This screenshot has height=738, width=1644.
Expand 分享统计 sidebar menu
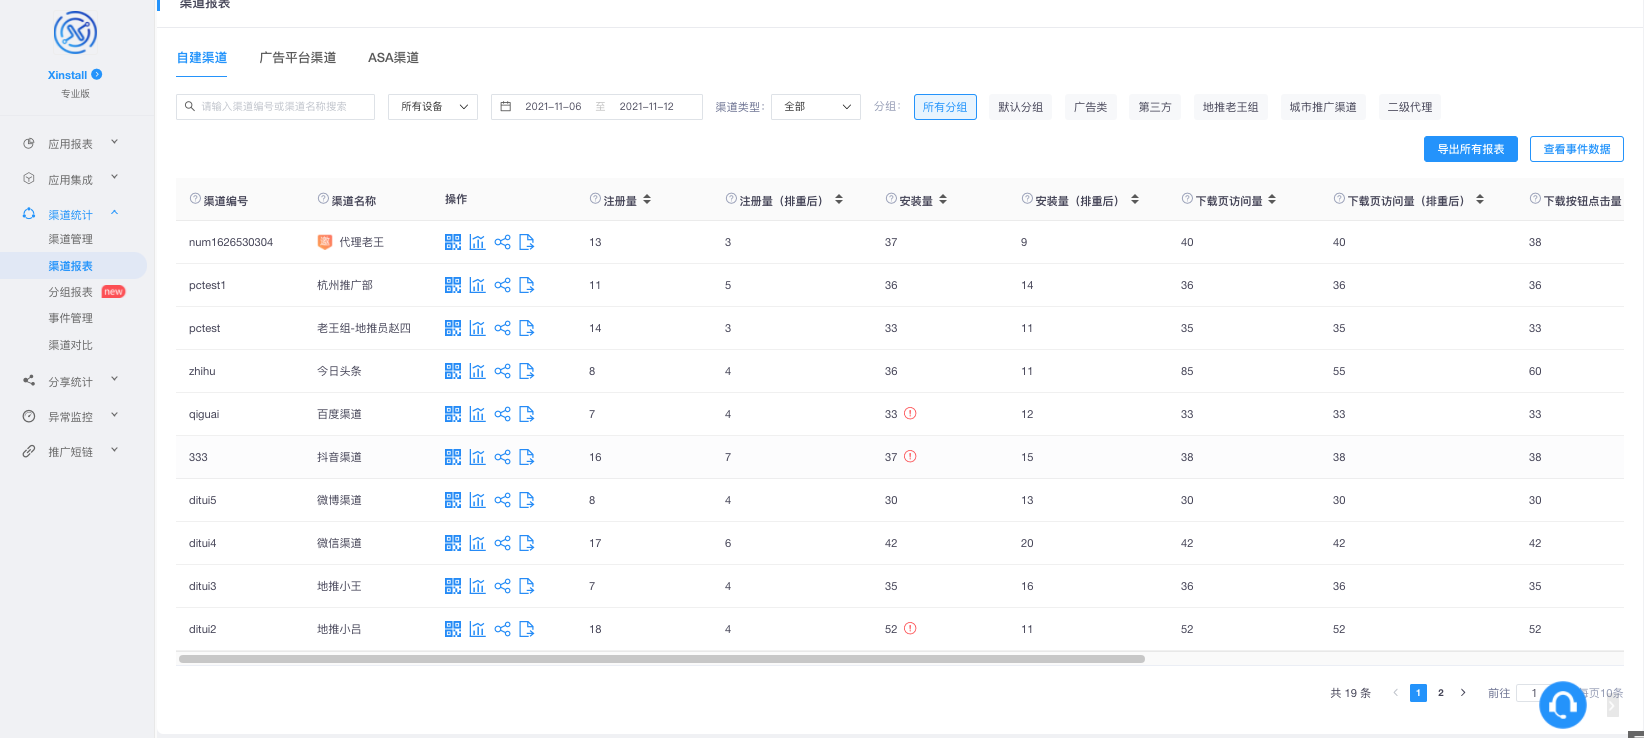[x=71, y=381]
